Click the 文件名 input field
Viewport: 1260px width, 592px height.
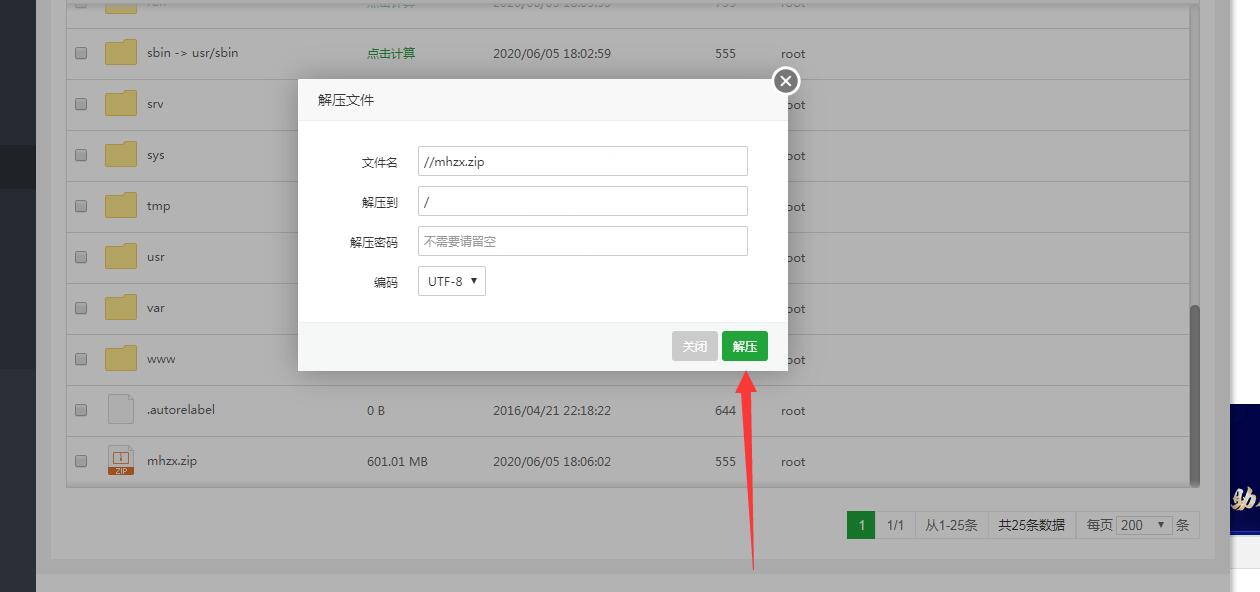[x=582, y=161]
